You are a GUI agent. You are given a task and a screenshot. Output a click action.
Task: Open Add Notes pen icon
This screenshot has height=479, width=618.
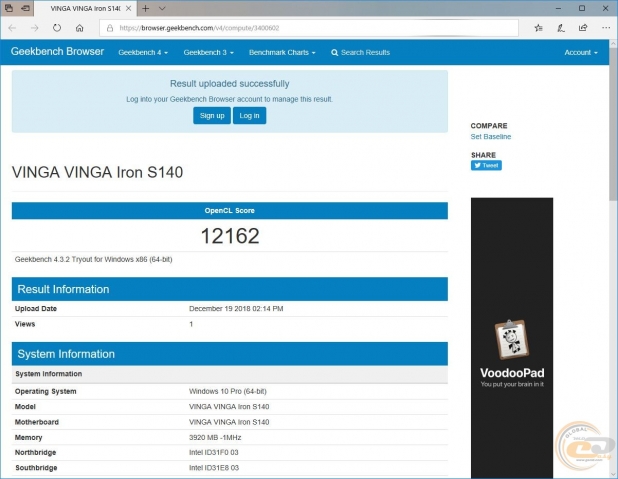tap(561, 28)
